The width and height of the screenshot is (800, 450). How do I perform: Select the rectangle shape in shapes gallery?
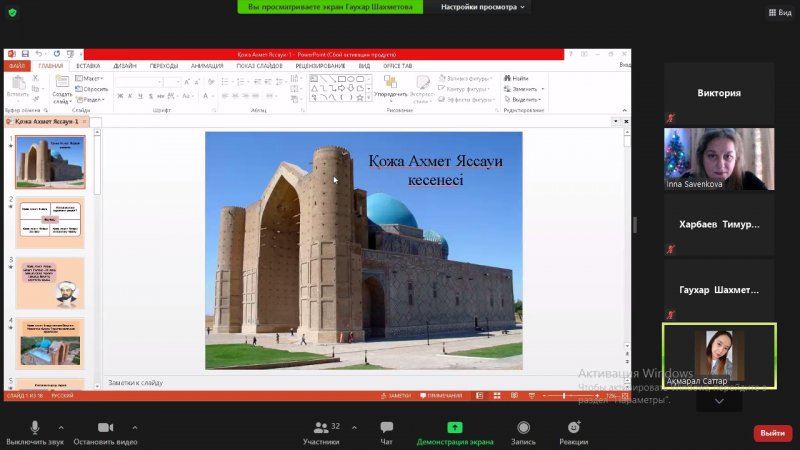tap(341, 79)
